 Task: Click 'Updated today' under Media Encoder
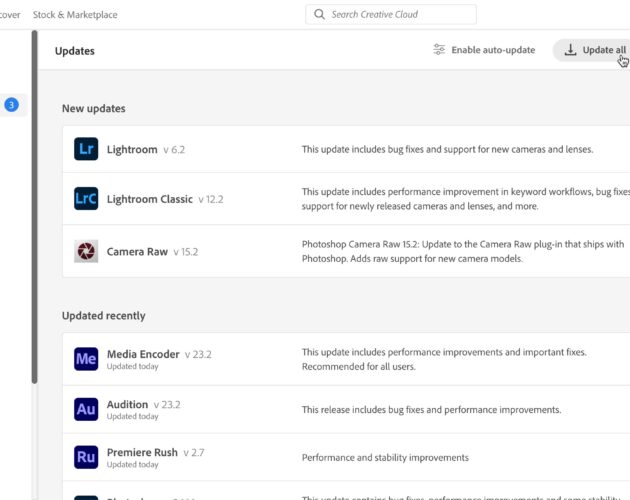(133, 367)
